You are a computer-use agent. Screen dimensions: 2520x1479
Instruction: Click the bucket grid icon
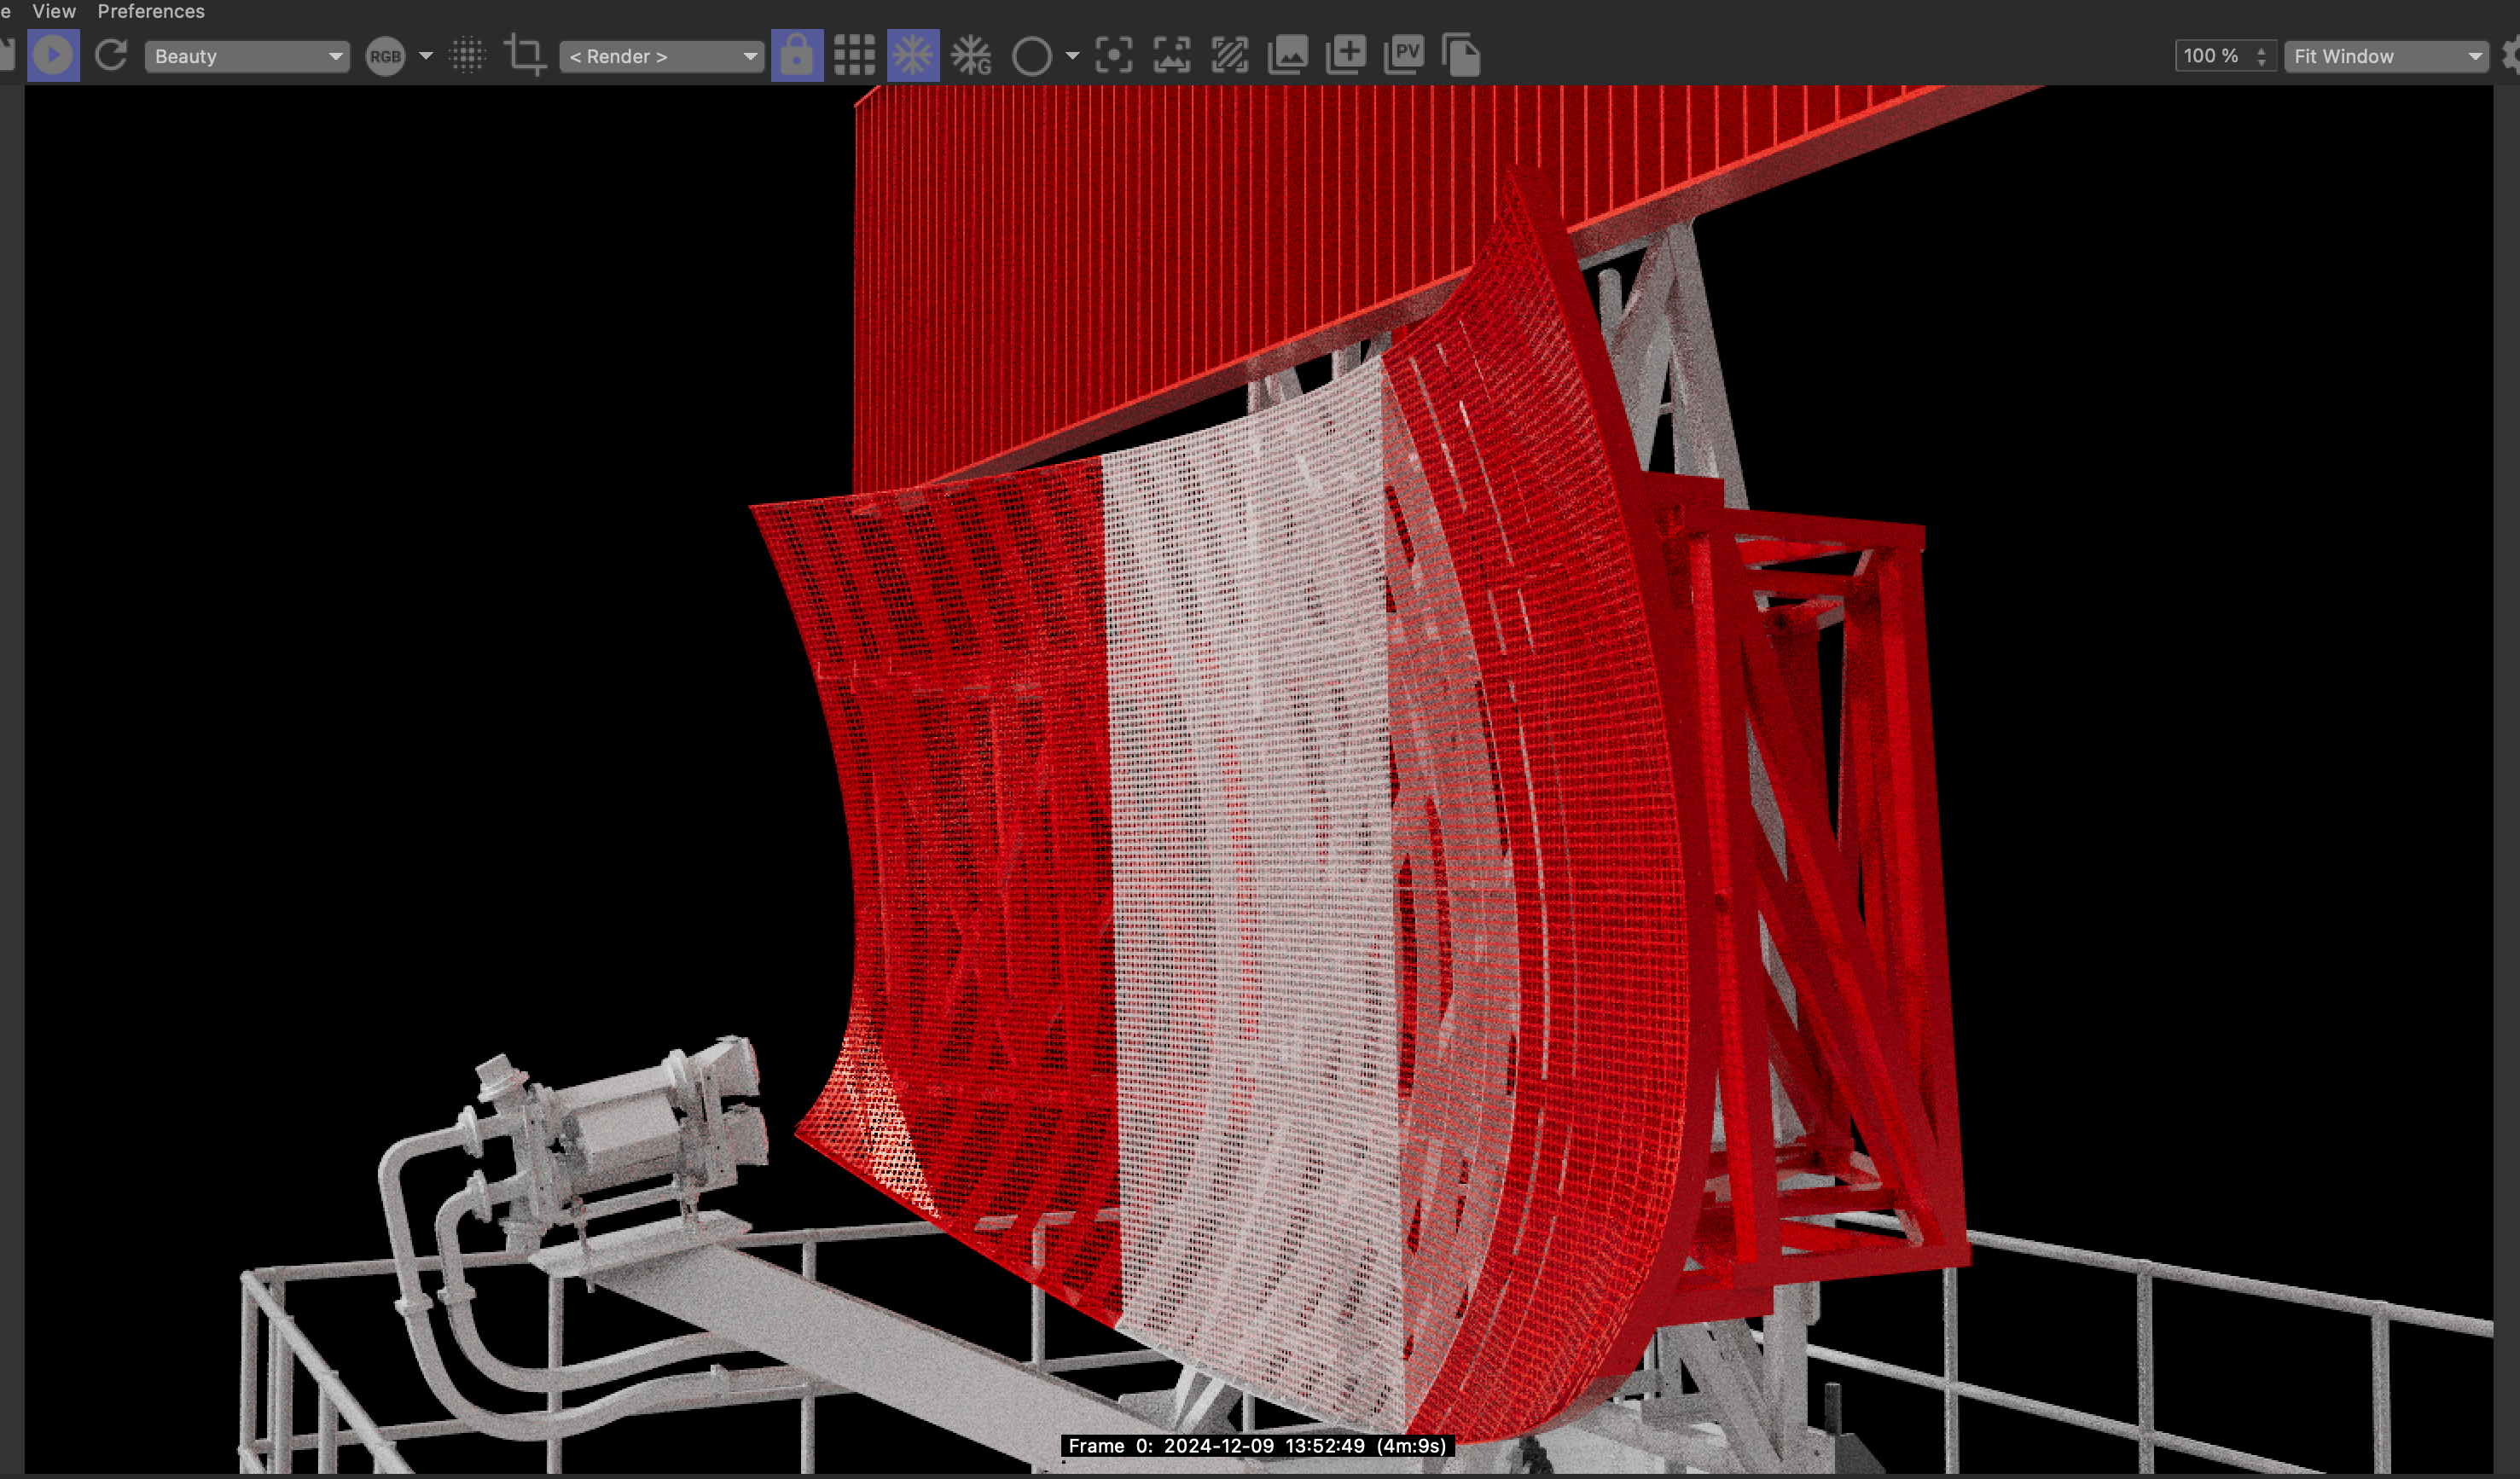[854, 55]
